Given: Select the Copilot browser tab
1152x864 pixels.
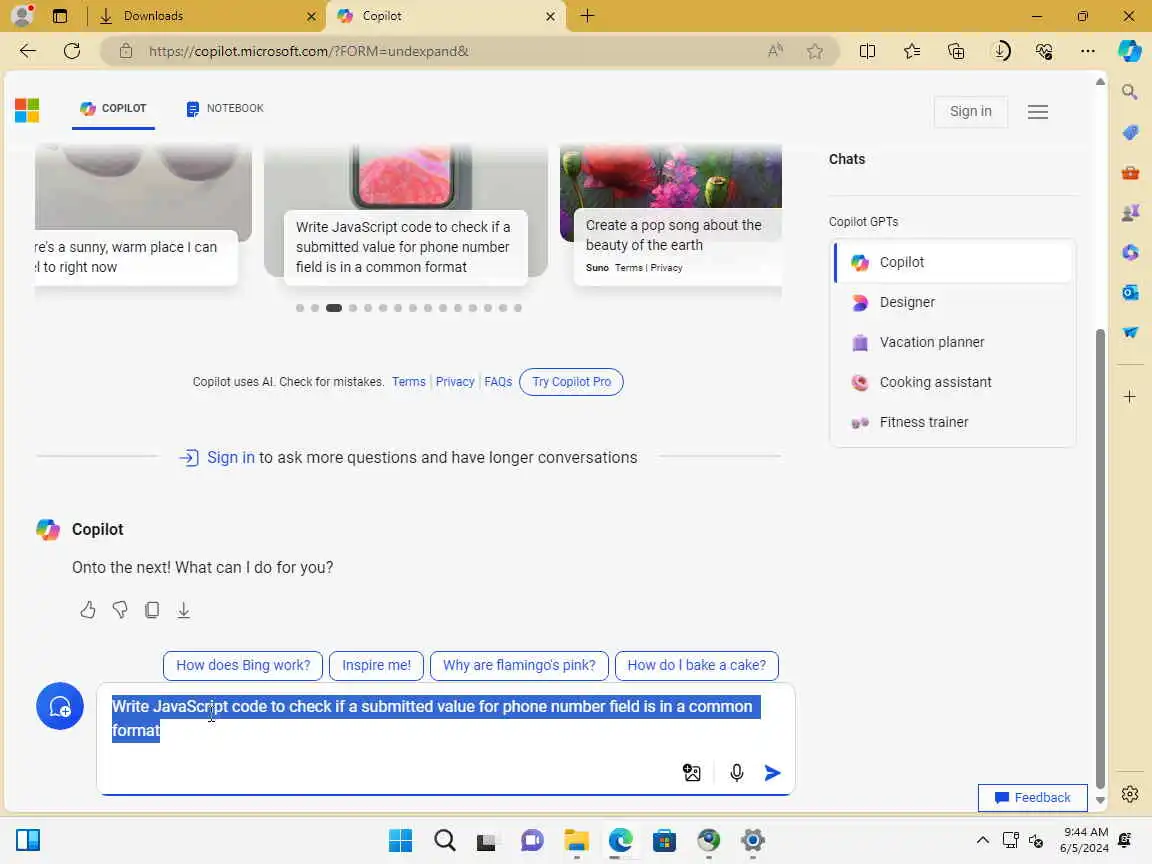Looking at the screenshot, I should coord(446,15).
